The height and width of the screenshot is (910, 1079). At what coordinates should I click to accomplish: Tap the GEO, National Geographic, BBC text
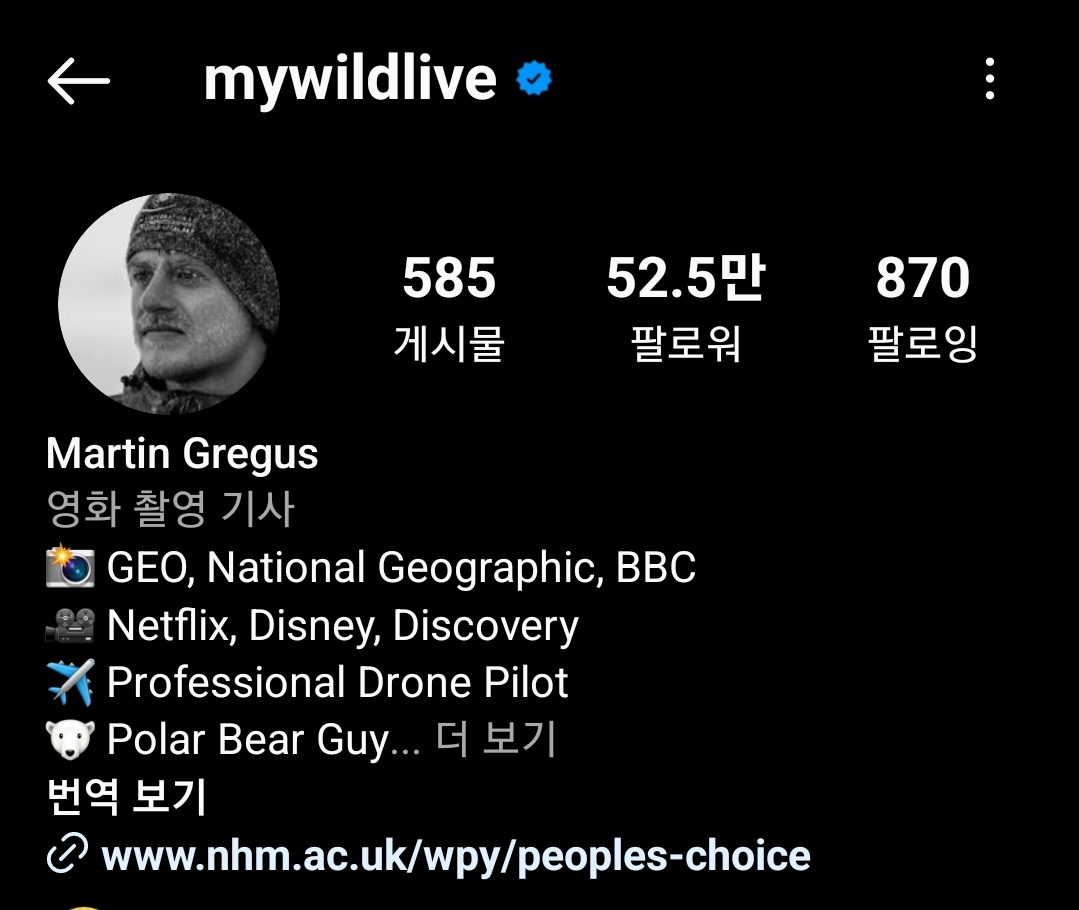pyautogui.click(x=401, y=568)
